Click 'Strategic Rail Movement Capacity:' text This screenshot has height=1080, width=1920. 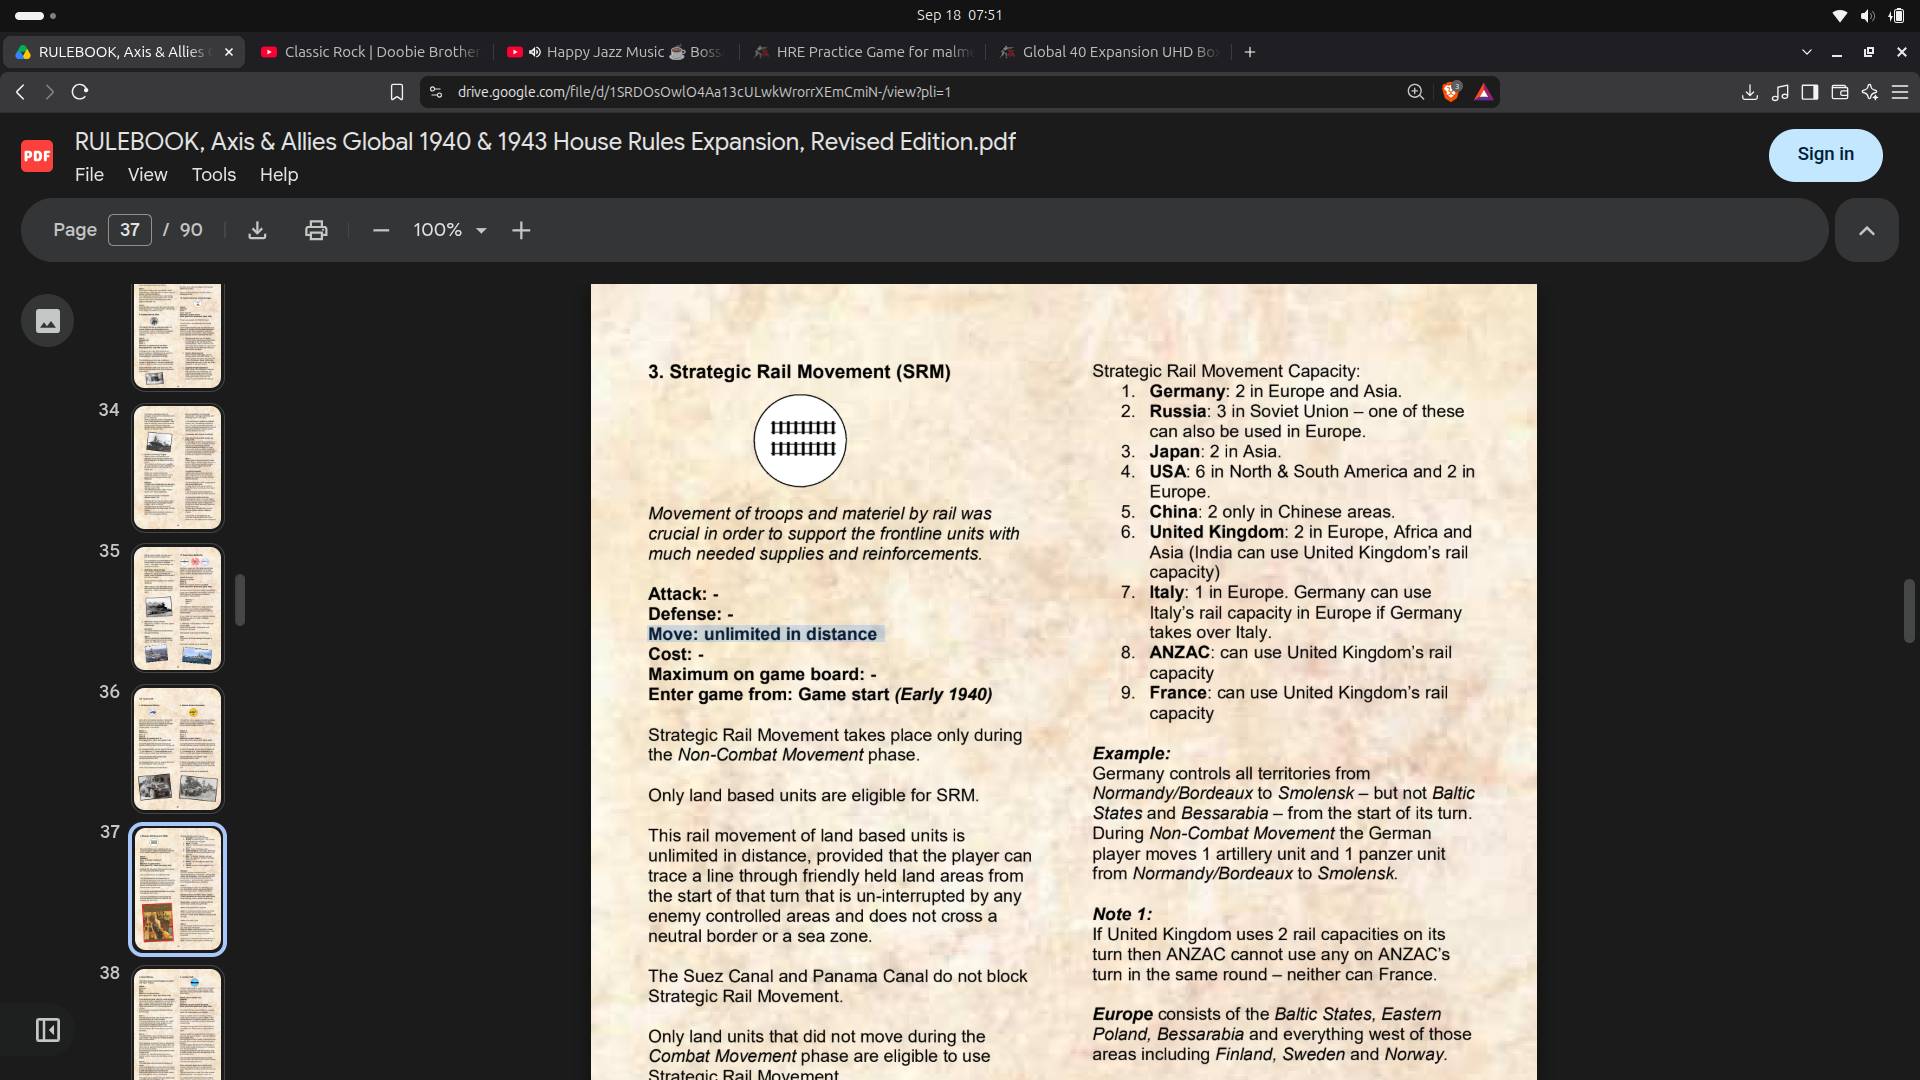[x=1226, y=371]
